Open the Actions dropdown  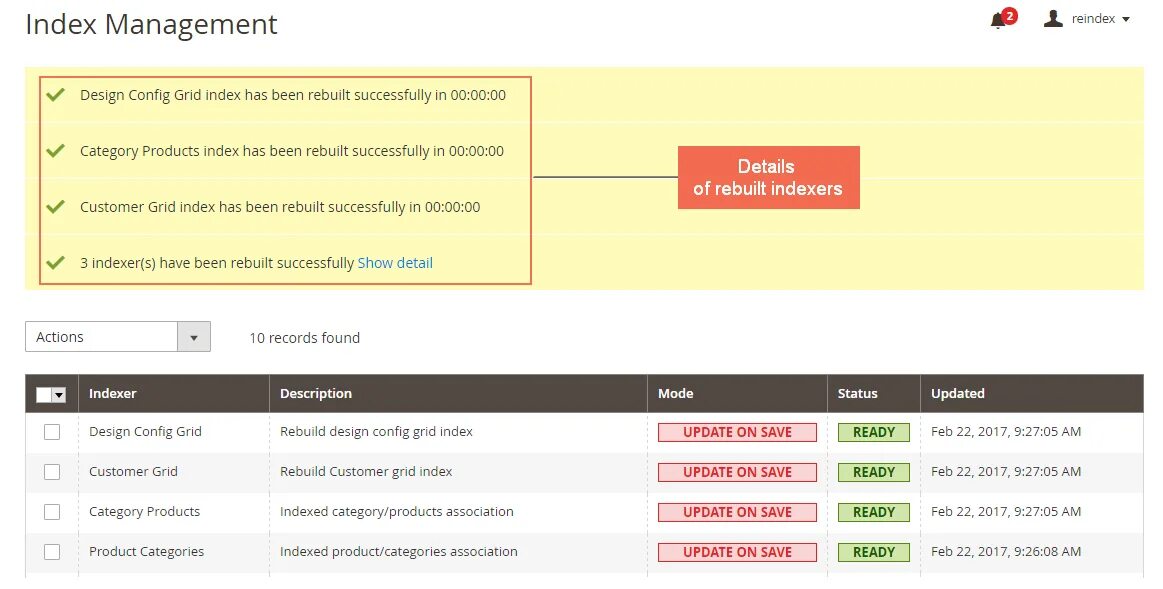click(118, 337)
